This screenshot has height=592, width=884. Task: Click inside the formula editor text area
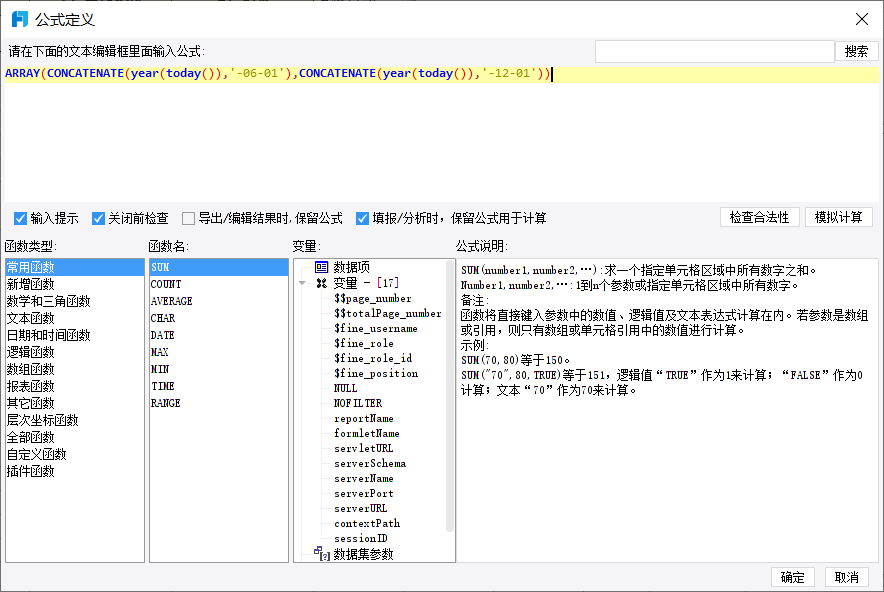441,134
